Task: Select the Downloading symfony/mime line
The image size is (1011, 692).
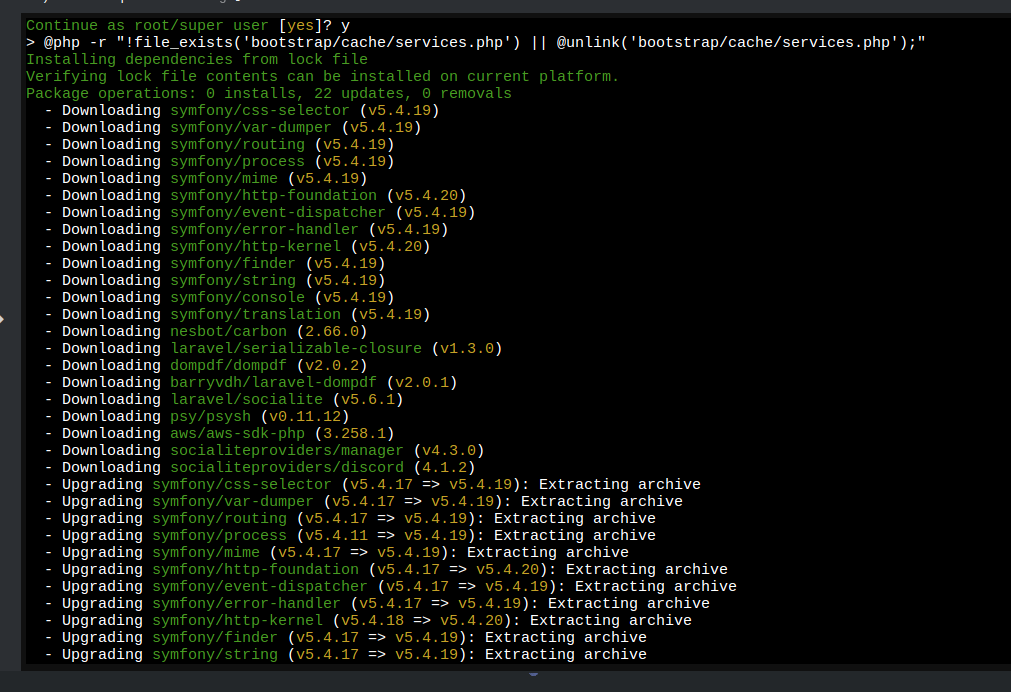Action: click(x=206, y=179)
